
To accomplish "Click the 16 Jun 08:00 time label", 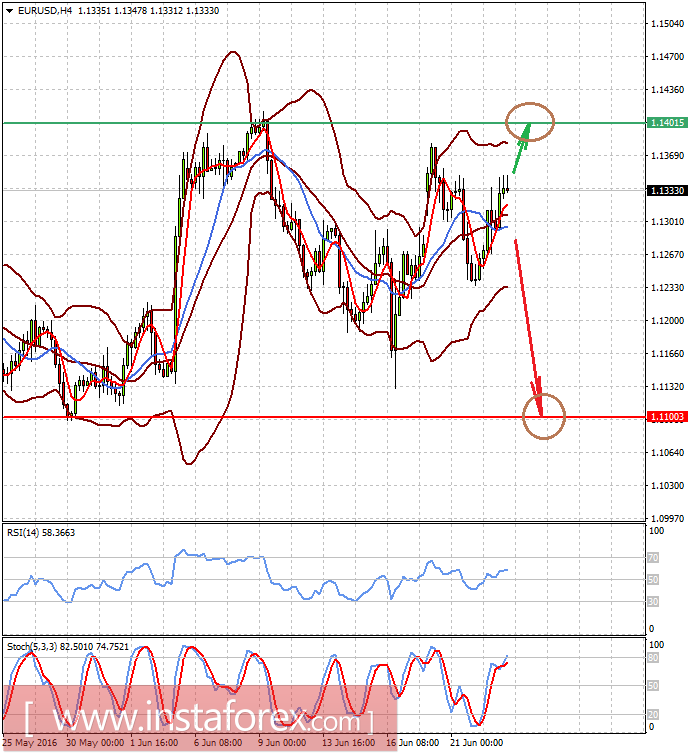I will tap(413, 743).
